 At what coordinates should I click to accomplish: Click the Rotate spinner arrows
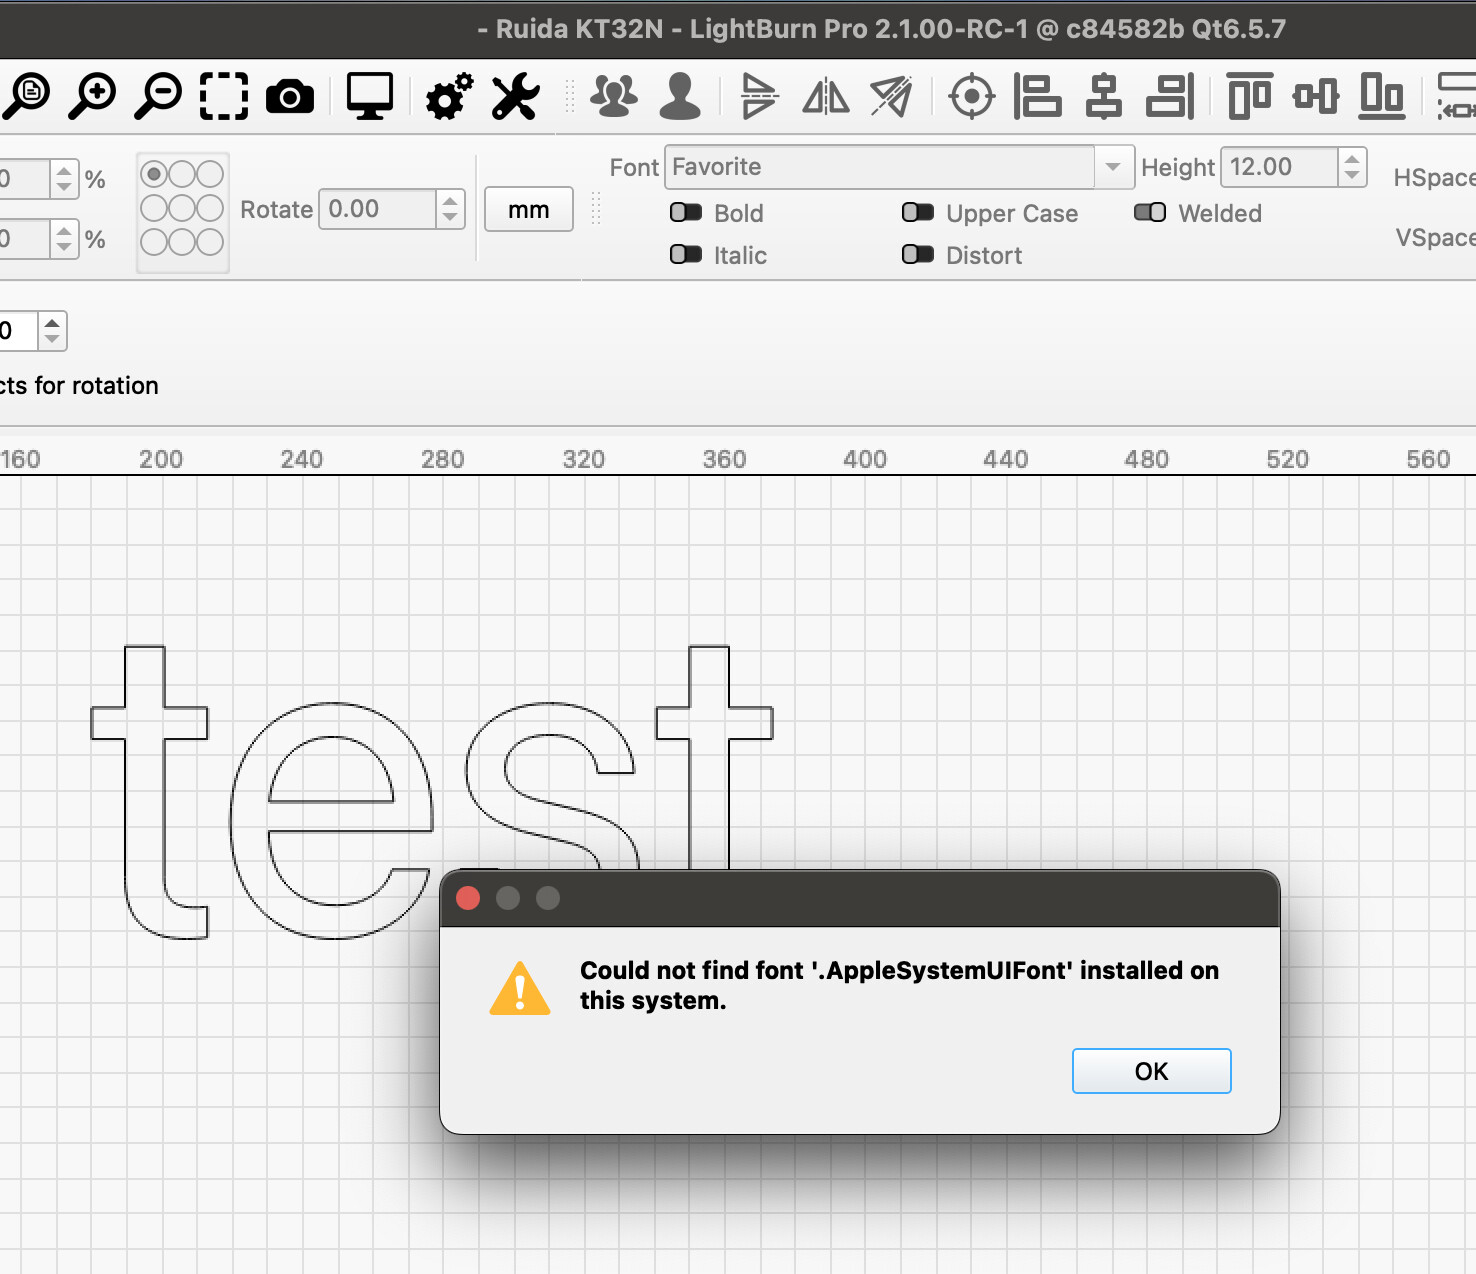click(x=450, y=209)
